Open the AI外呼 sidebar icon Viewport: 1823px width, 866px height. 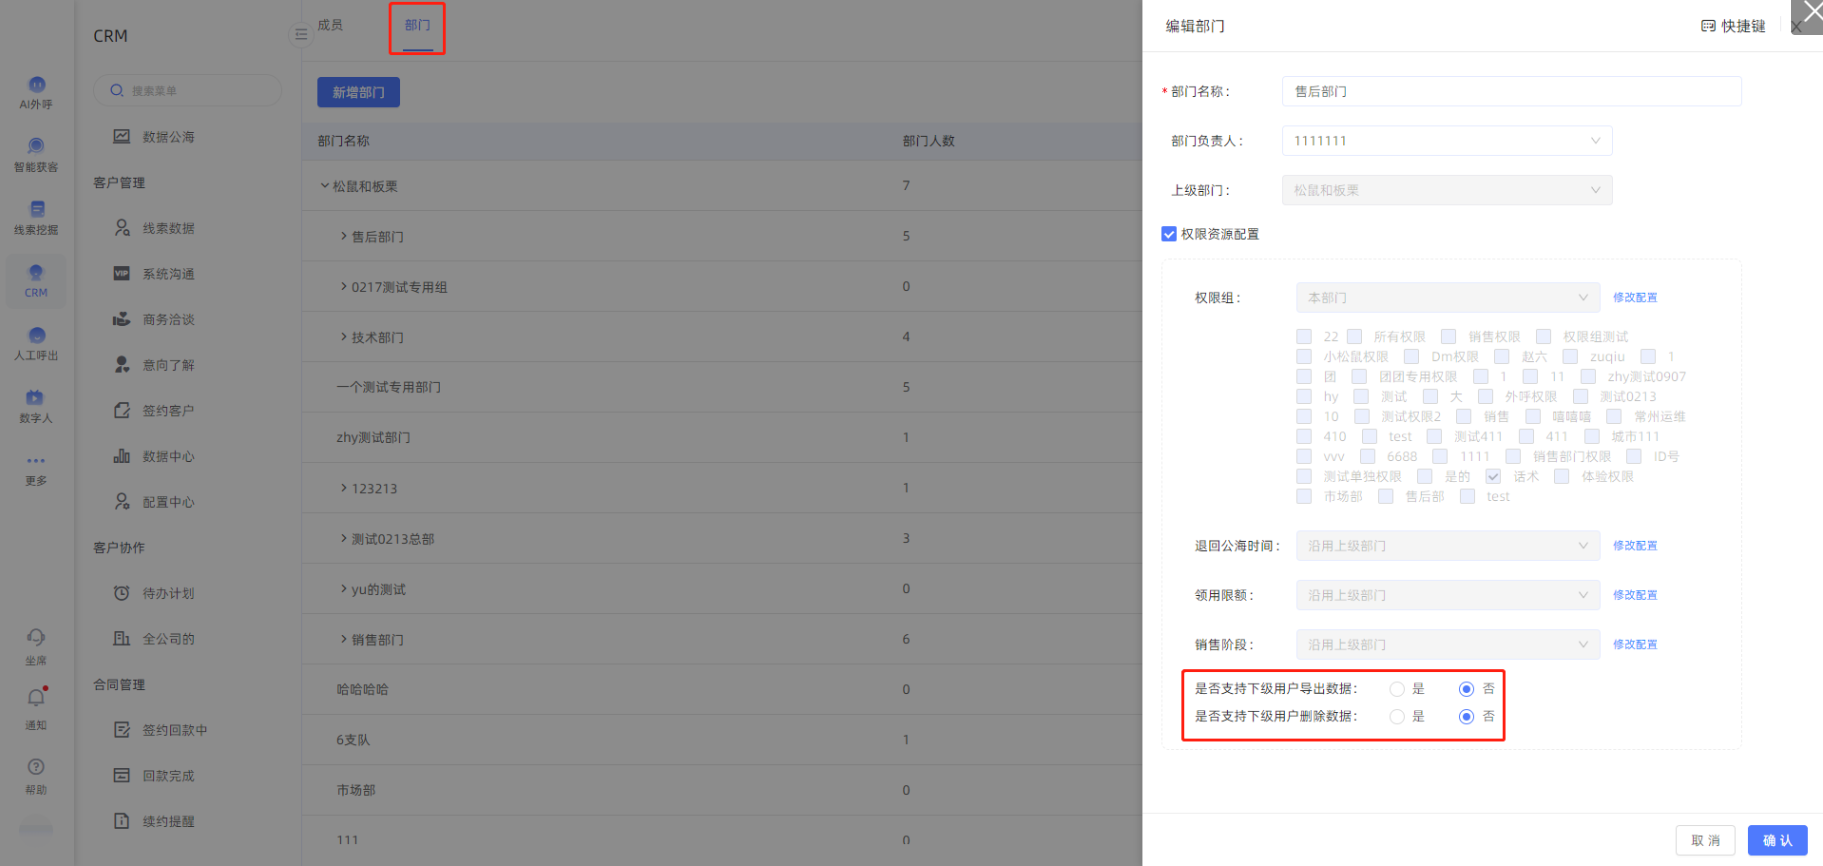(36, 86)
